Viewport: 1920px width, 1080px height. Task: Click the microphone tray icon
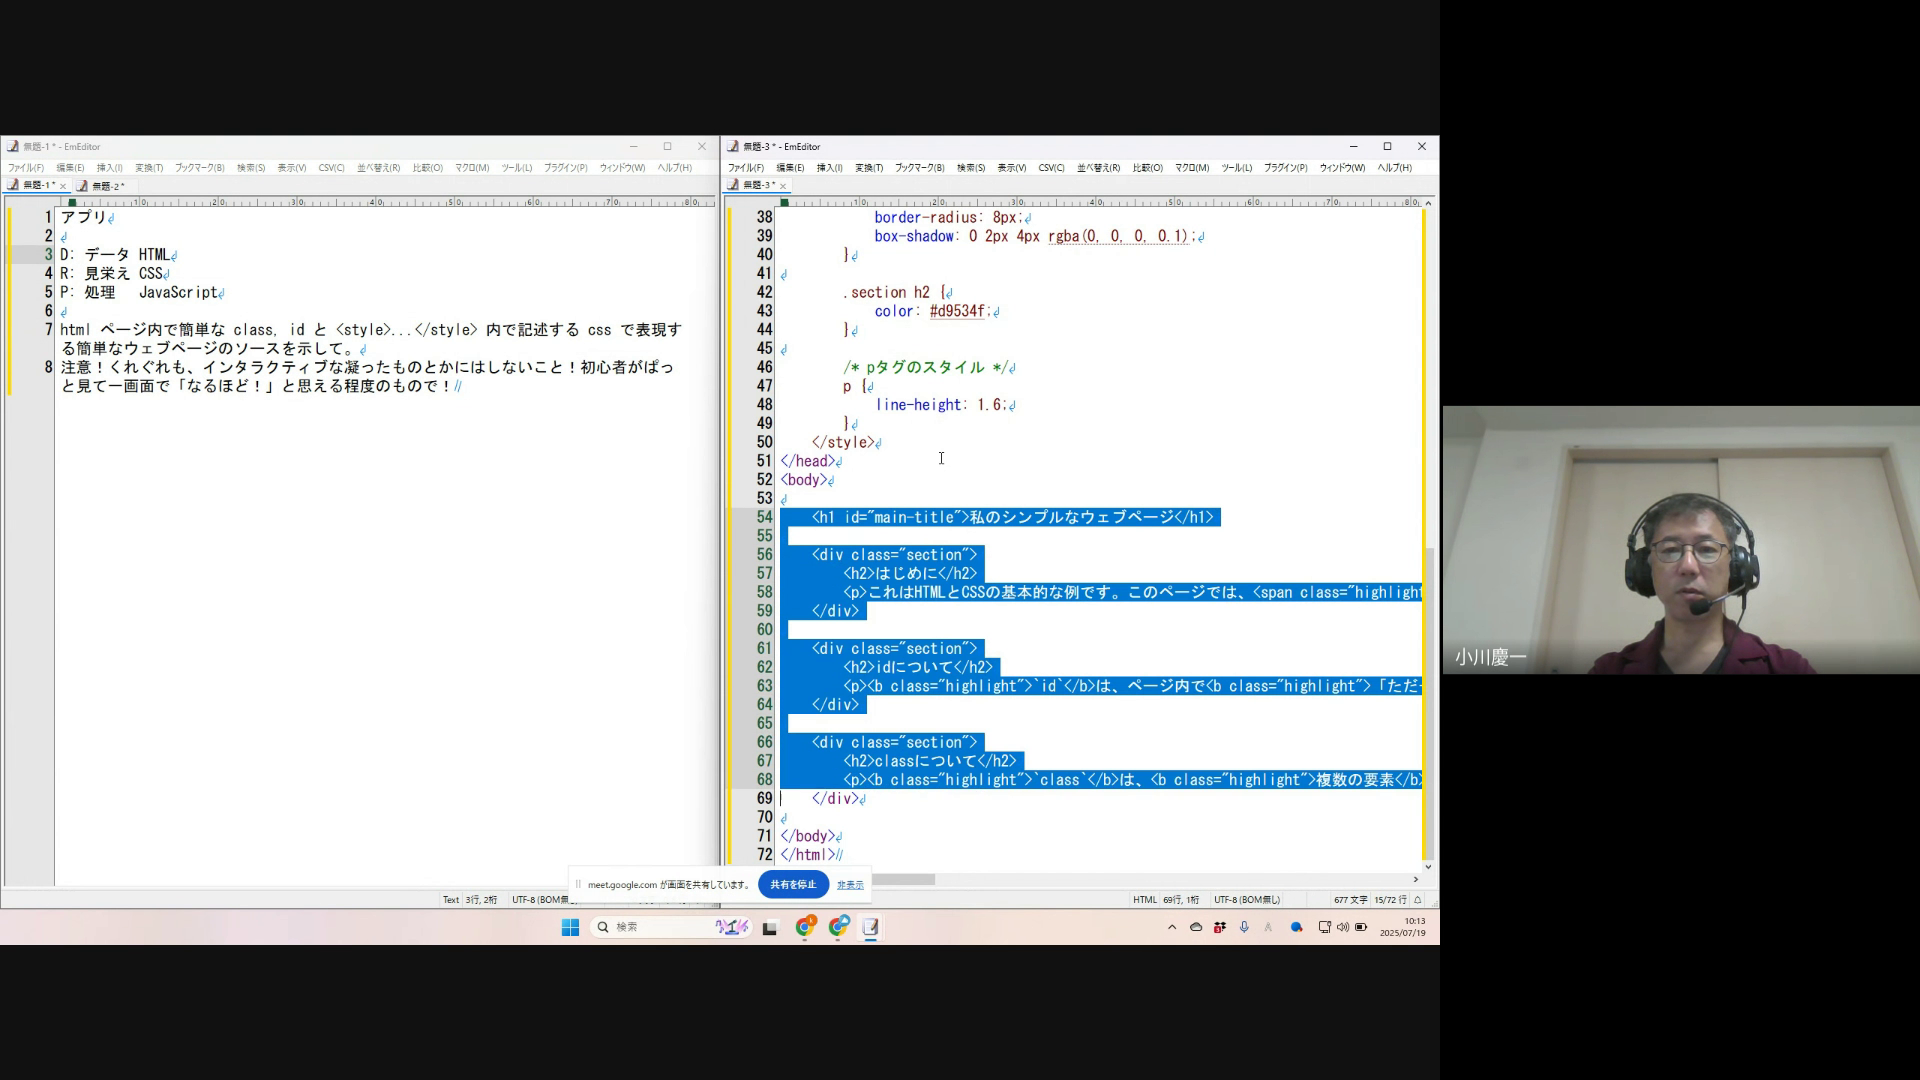pos(1244,927)
